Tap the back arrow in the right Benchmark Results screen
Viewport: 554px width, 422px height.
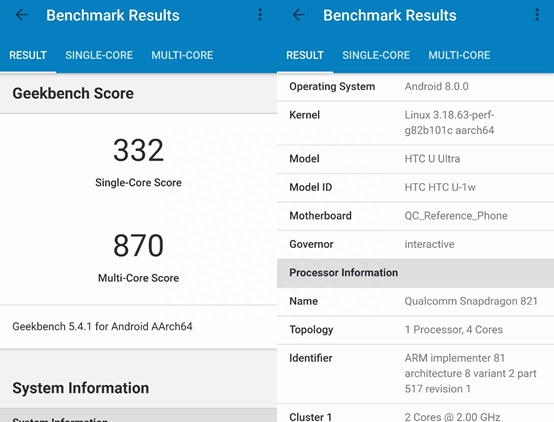tap(299, 15)
